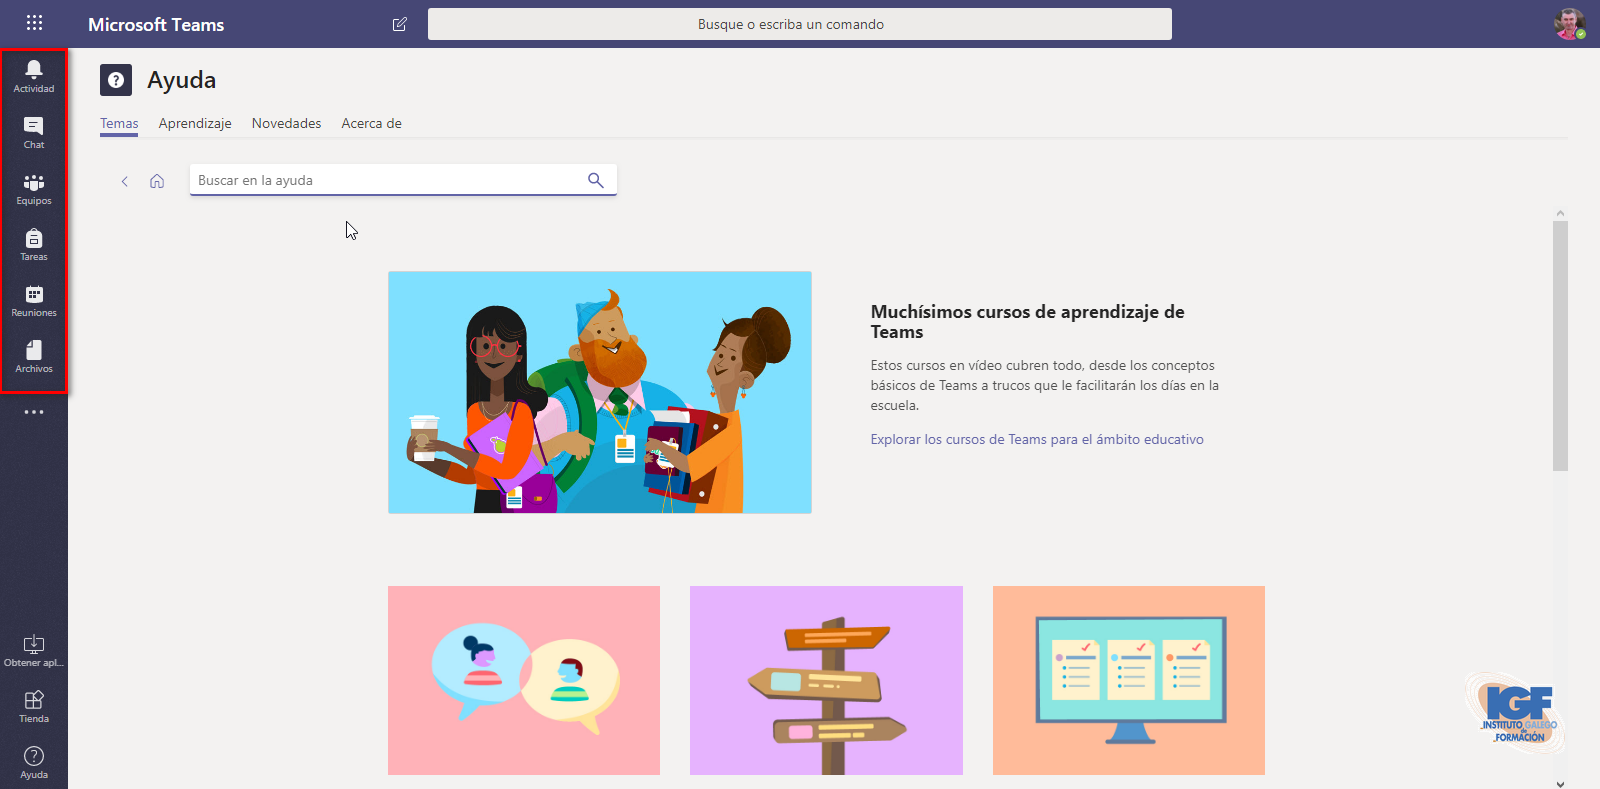Viewport: 1600px width, 789px height.
Task: Open Tareas from the left rail
Action: click(x=34, y=243)
